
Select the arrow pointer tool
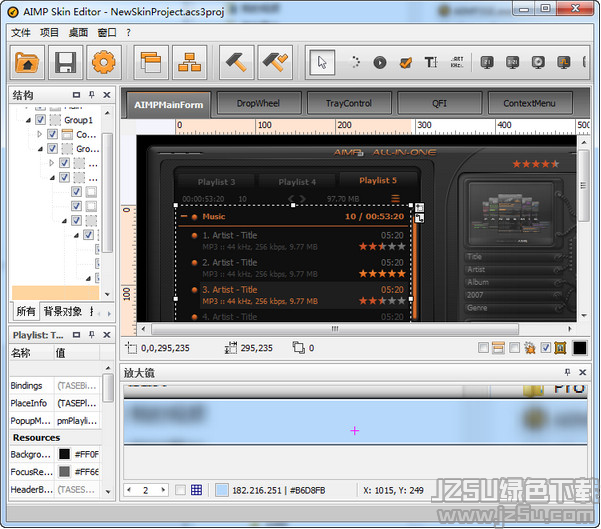coord(322,62)
